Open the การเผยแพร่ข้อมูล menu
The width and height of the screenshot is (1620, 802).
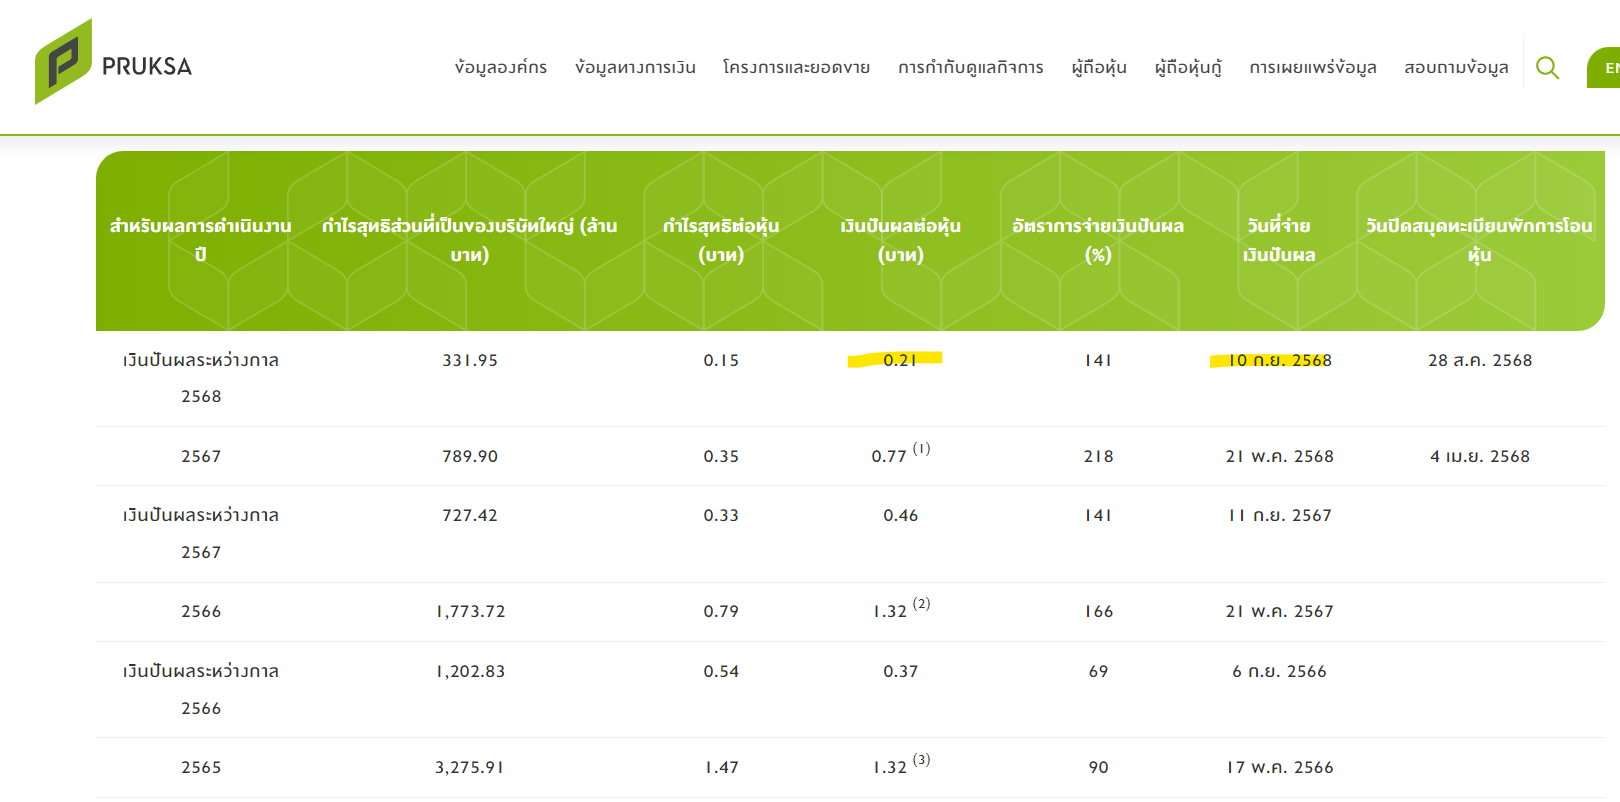click(x=1313, y=67)
